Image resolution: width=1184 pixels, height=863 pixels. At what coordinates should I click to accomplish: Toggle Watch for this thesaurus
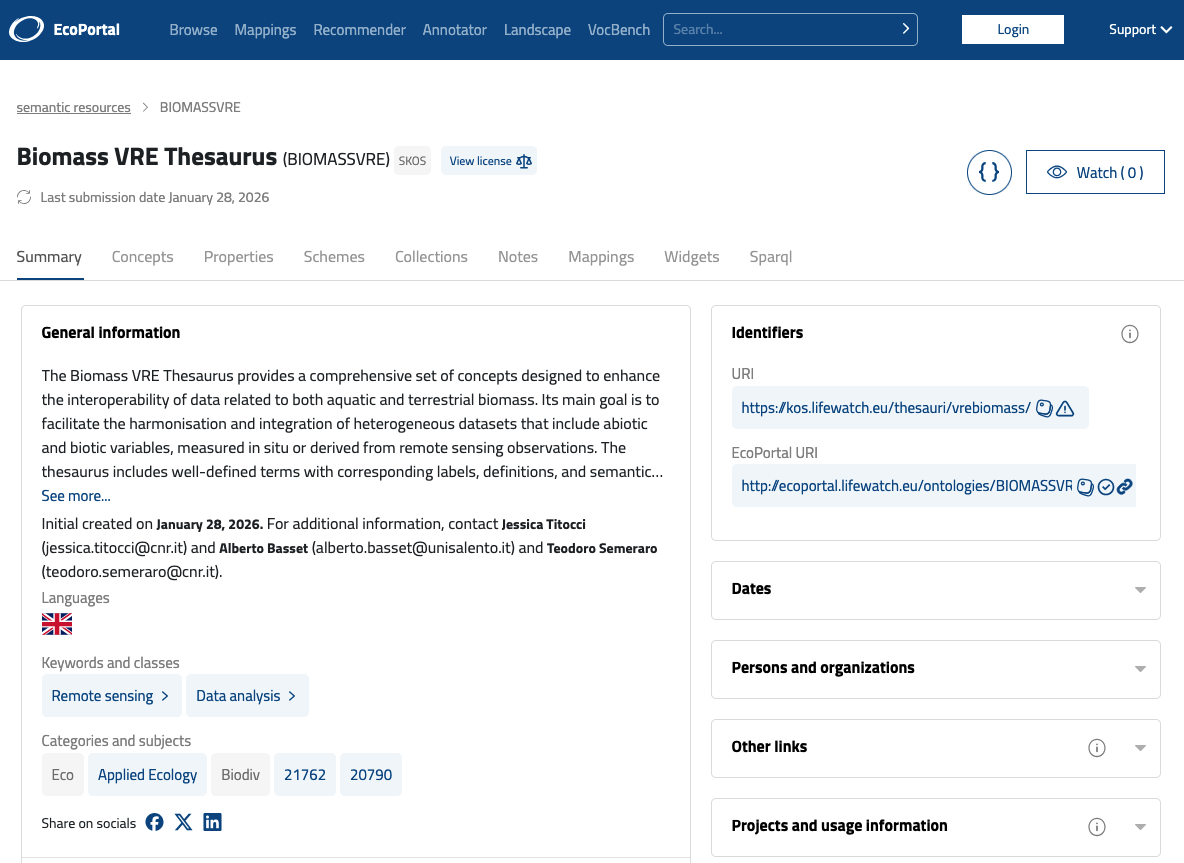(x=1095, y=172)
